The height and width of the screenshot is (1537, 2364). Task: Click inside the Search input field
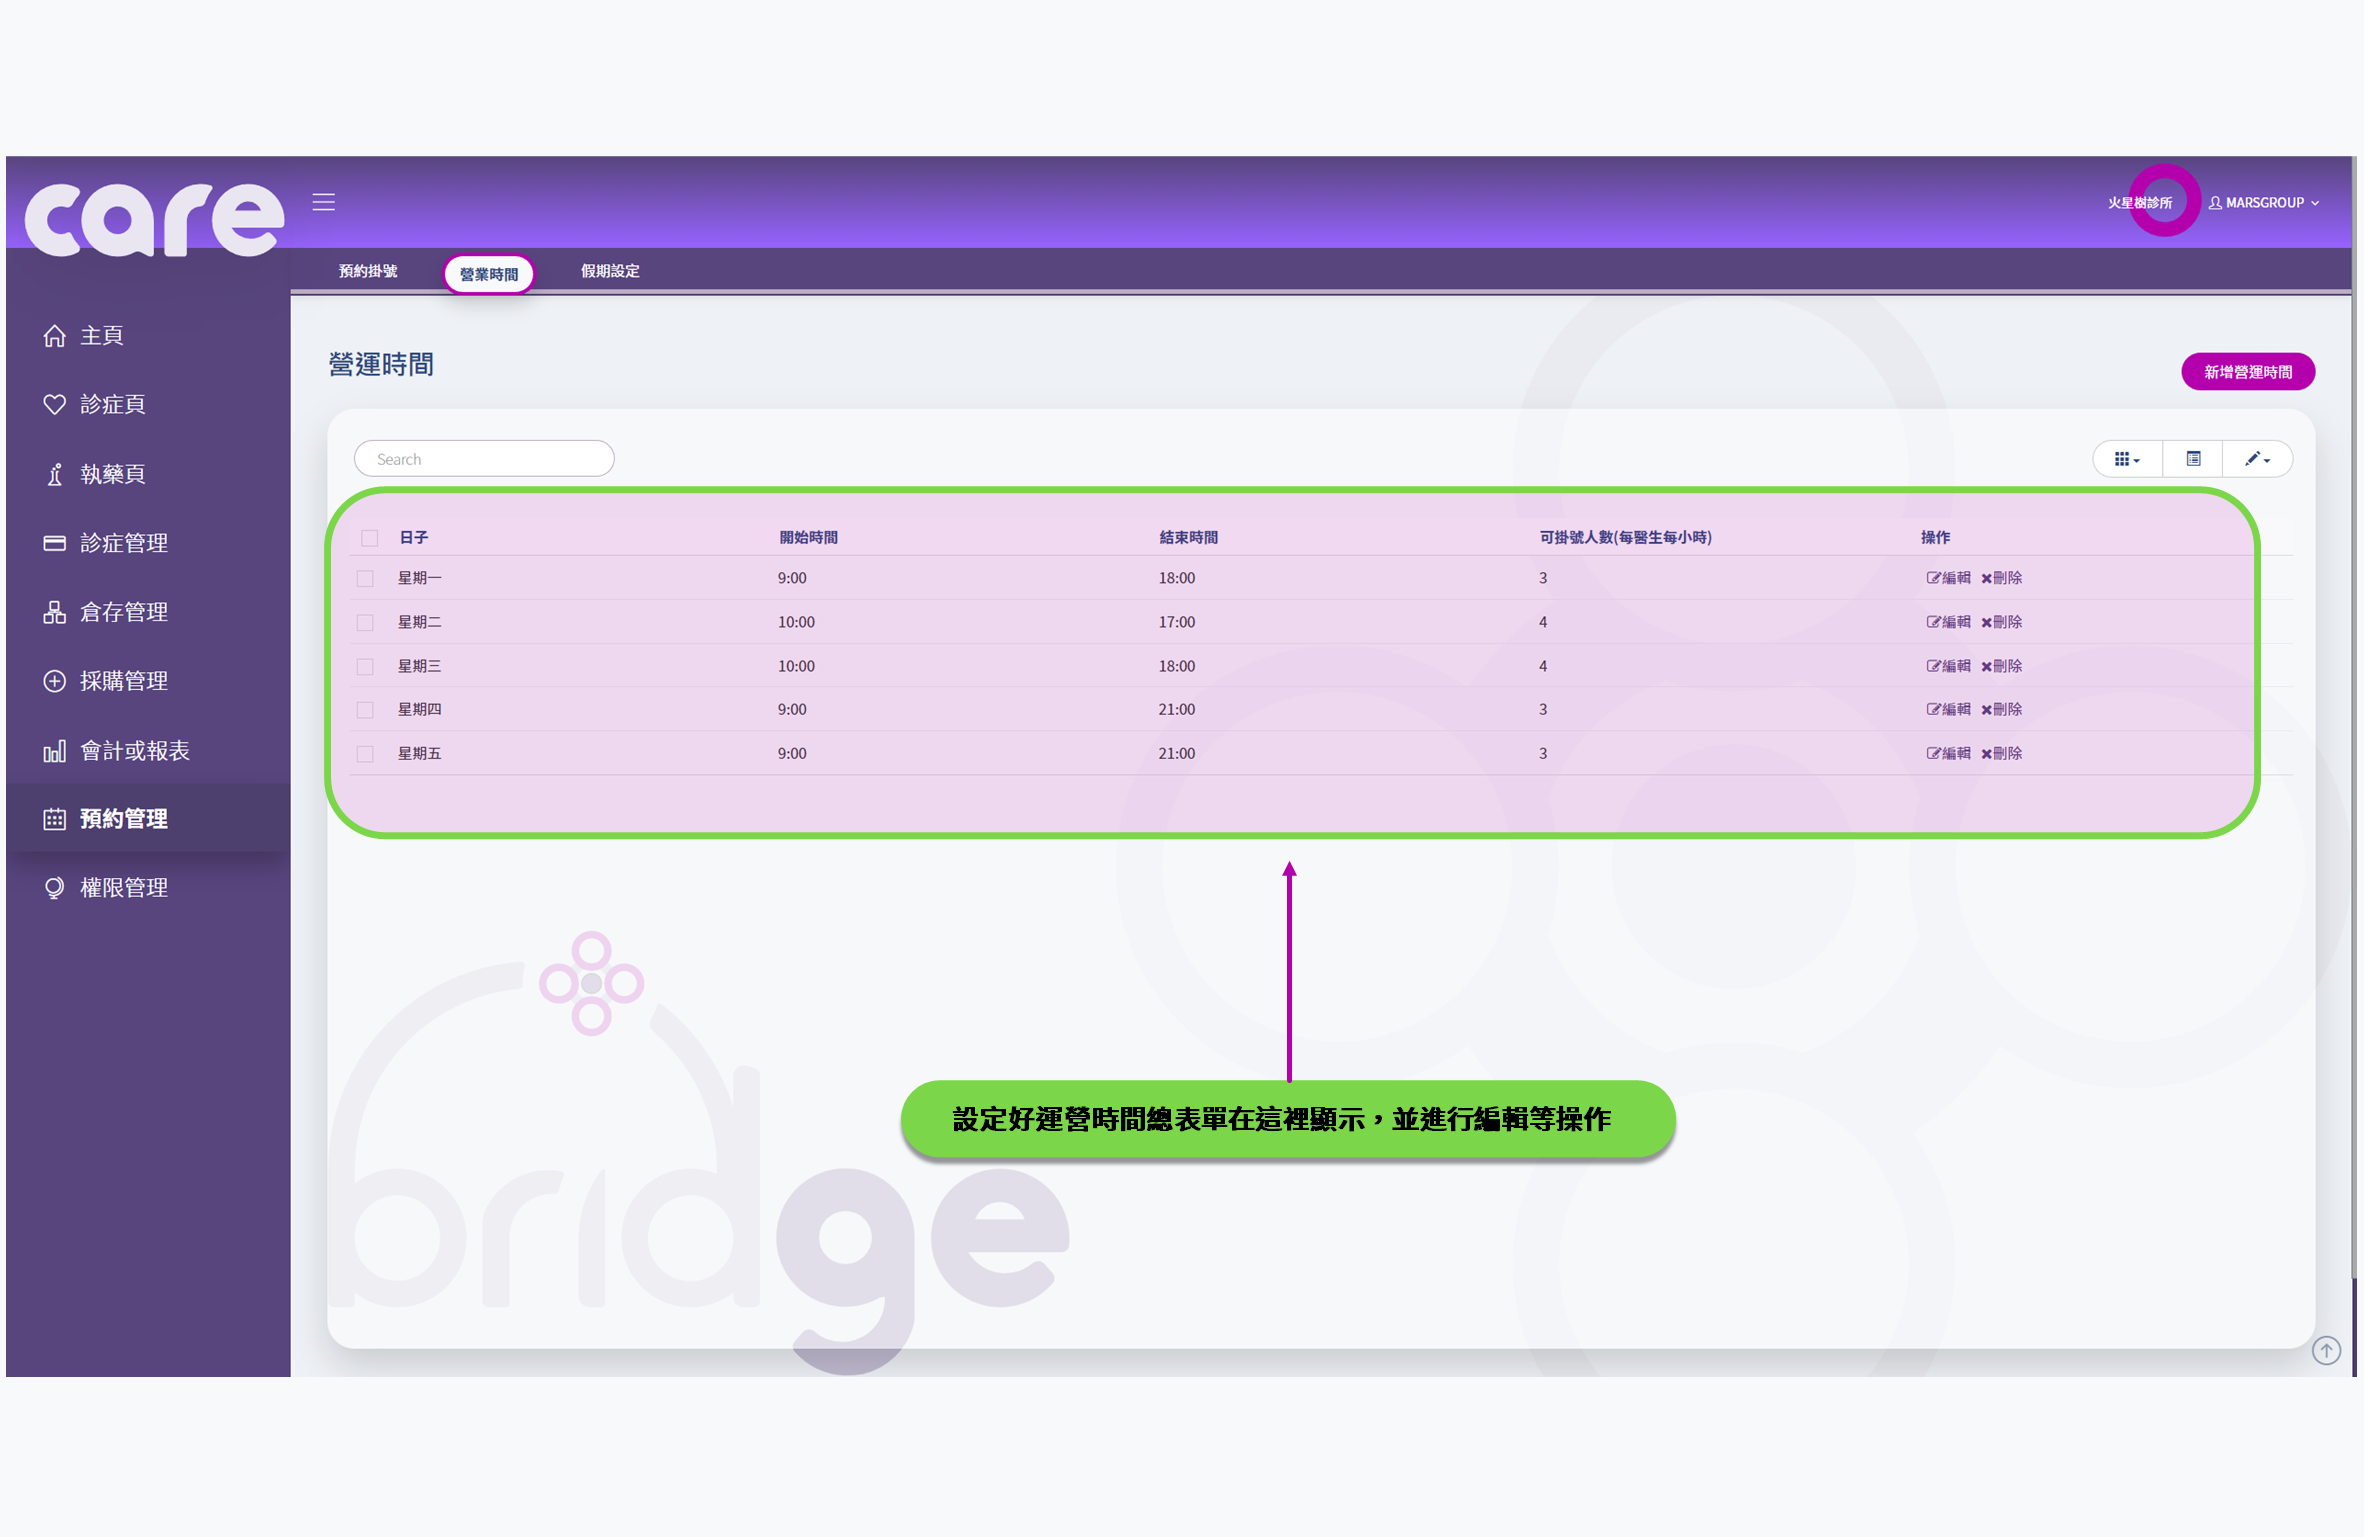point(483,458)
